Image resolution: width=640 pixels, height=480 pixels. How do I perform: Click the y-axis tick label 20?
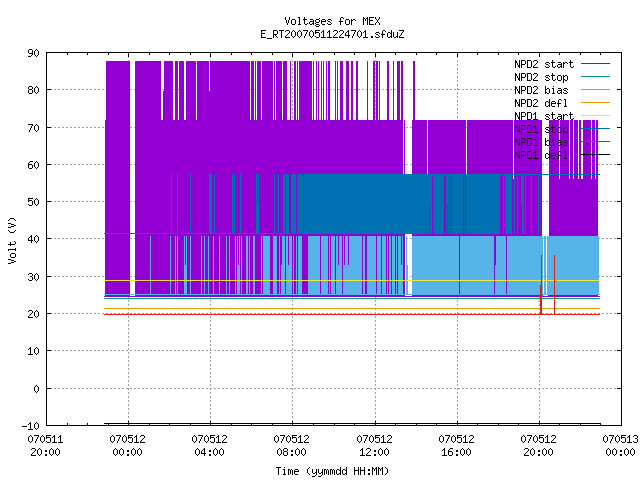[33, 314]
